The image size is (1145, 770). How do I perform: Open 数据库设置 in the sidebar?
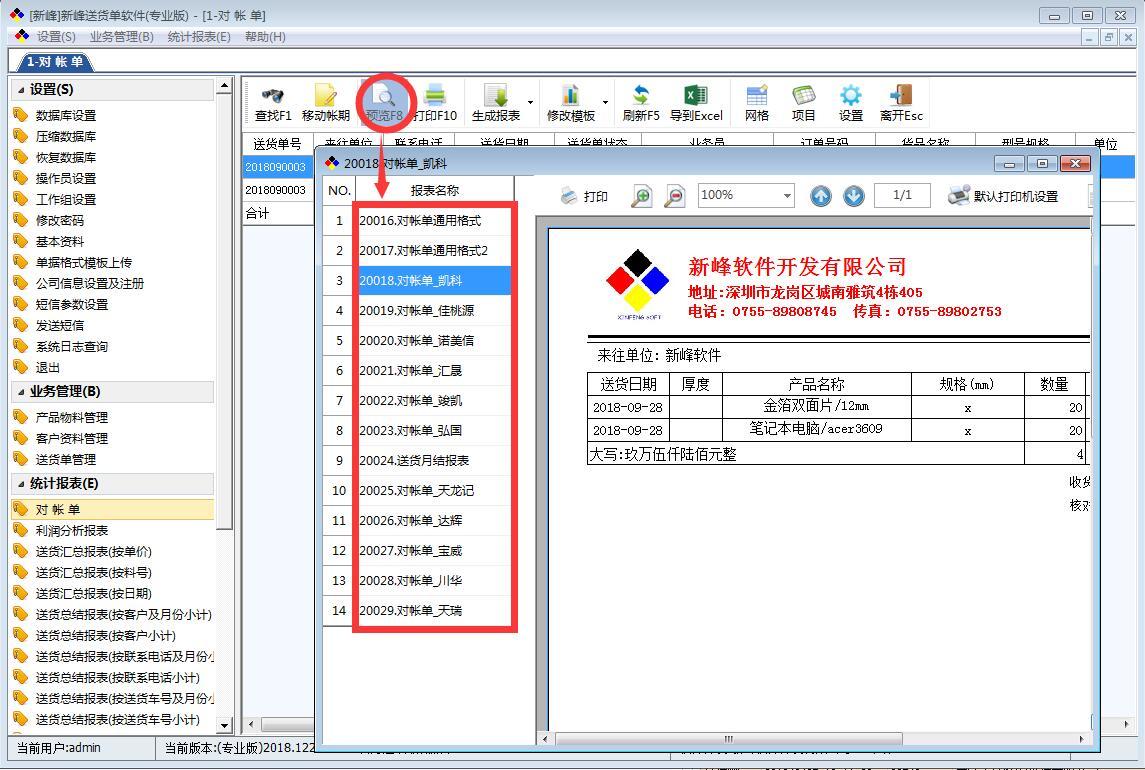66,115
